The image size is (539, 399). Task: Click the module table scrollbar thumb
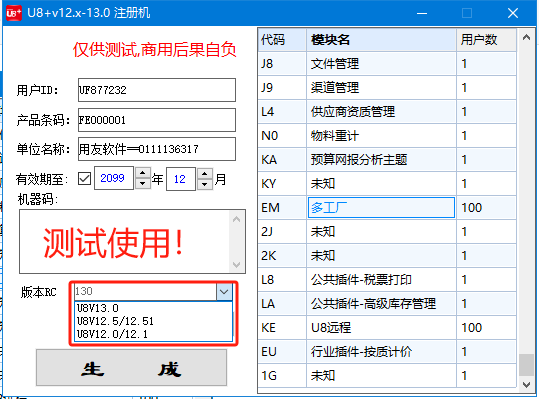click(x=526, y=365)
